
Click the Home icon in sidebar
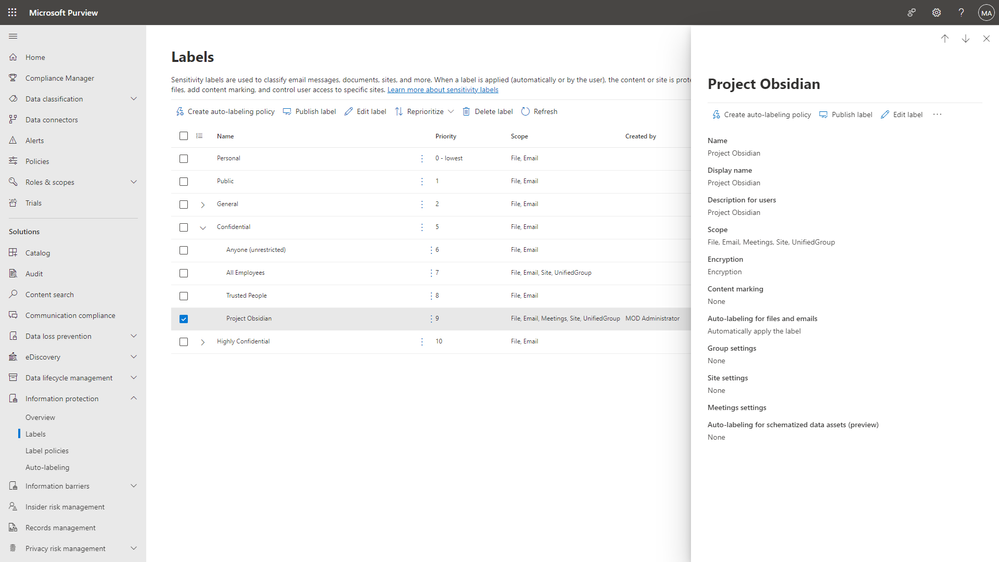tap(13, 57)
